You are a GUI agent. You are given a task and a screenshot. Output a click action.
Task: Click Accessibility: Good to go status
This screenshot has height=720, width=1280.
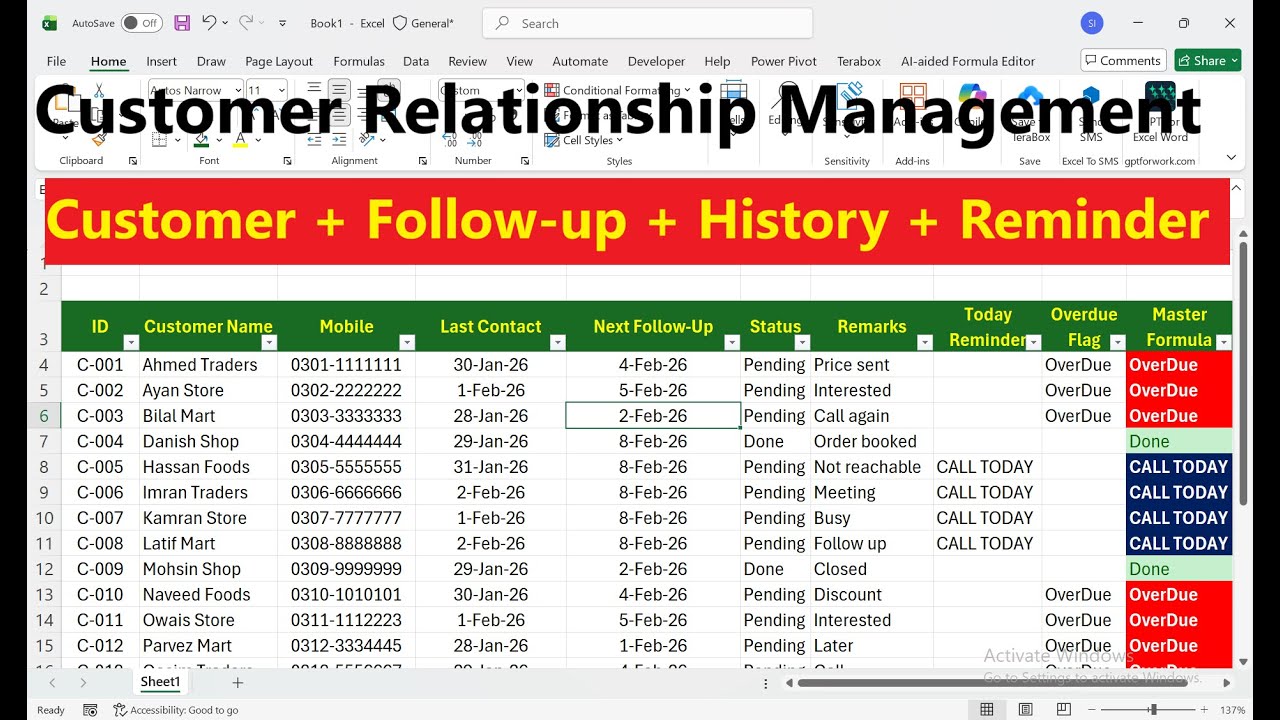click(x=176, y=710)
